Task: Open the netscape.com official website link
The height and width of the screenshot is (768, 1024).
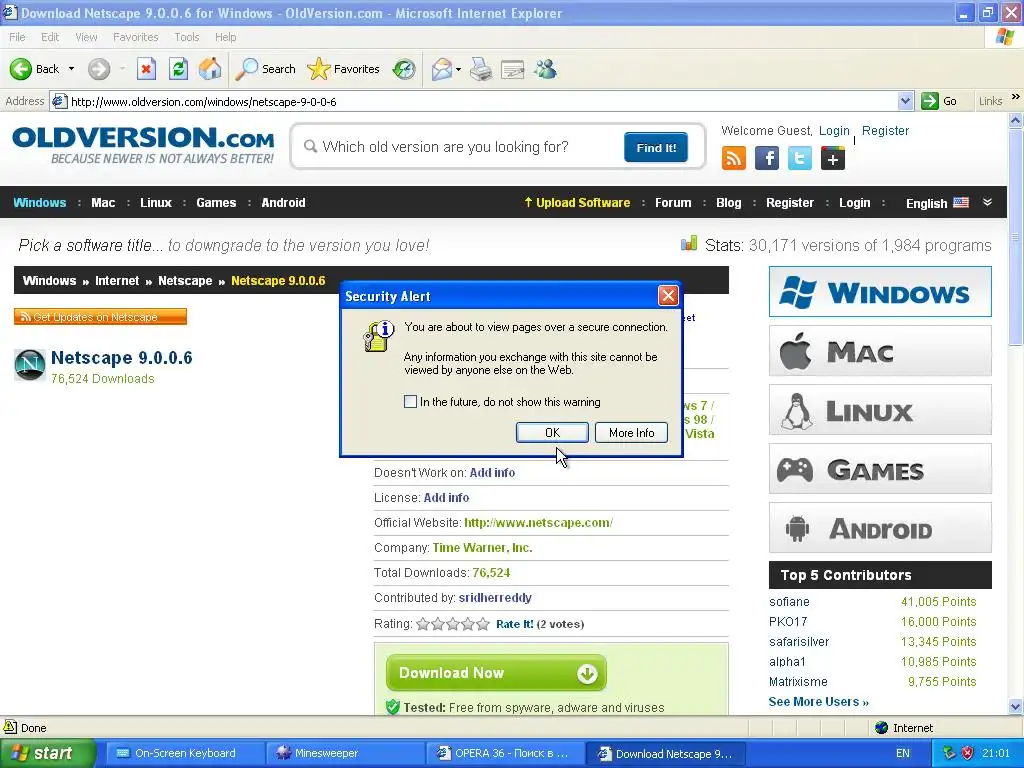Action: point(538,522)
